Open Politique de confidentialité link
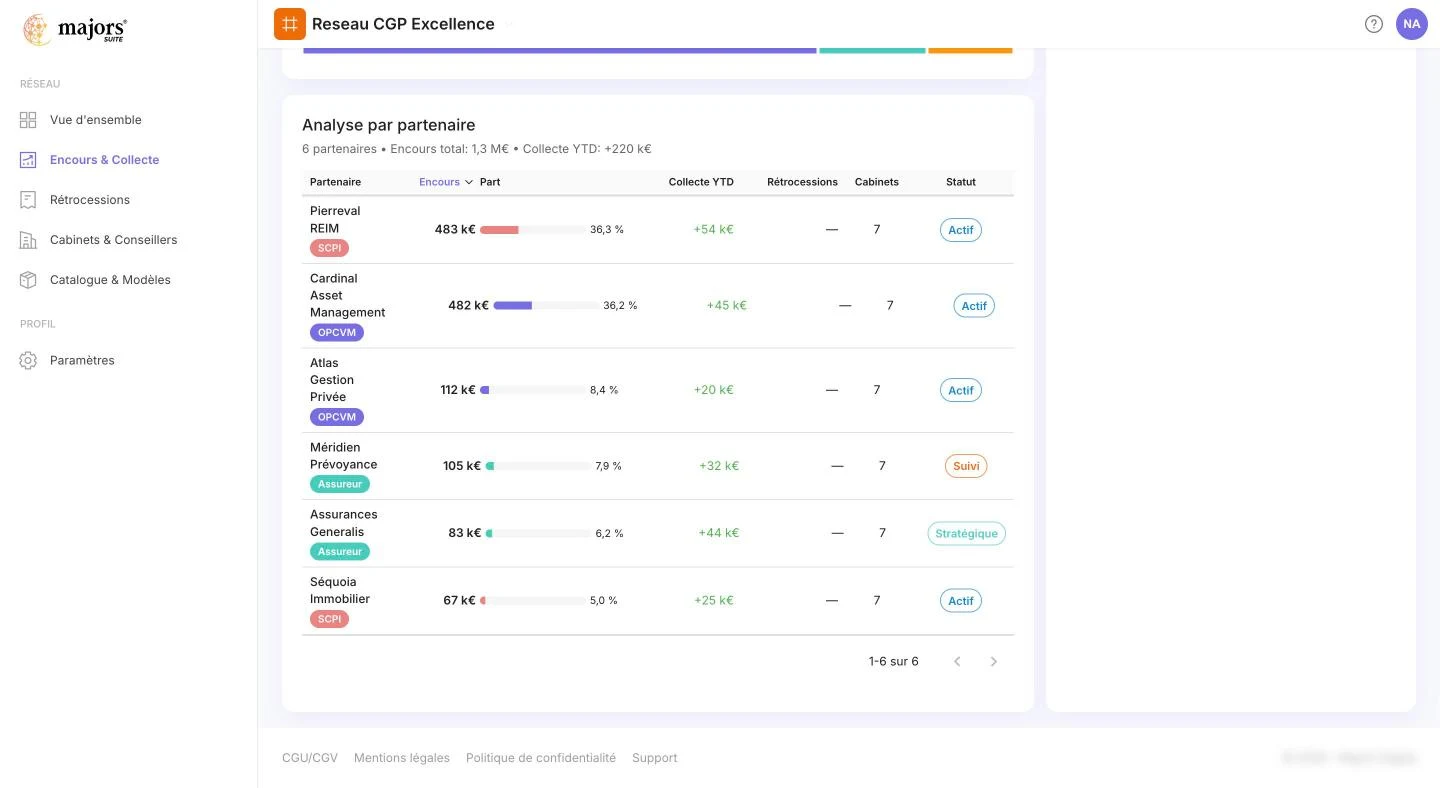The image size is (1440, 788). (x=541, y=758)
